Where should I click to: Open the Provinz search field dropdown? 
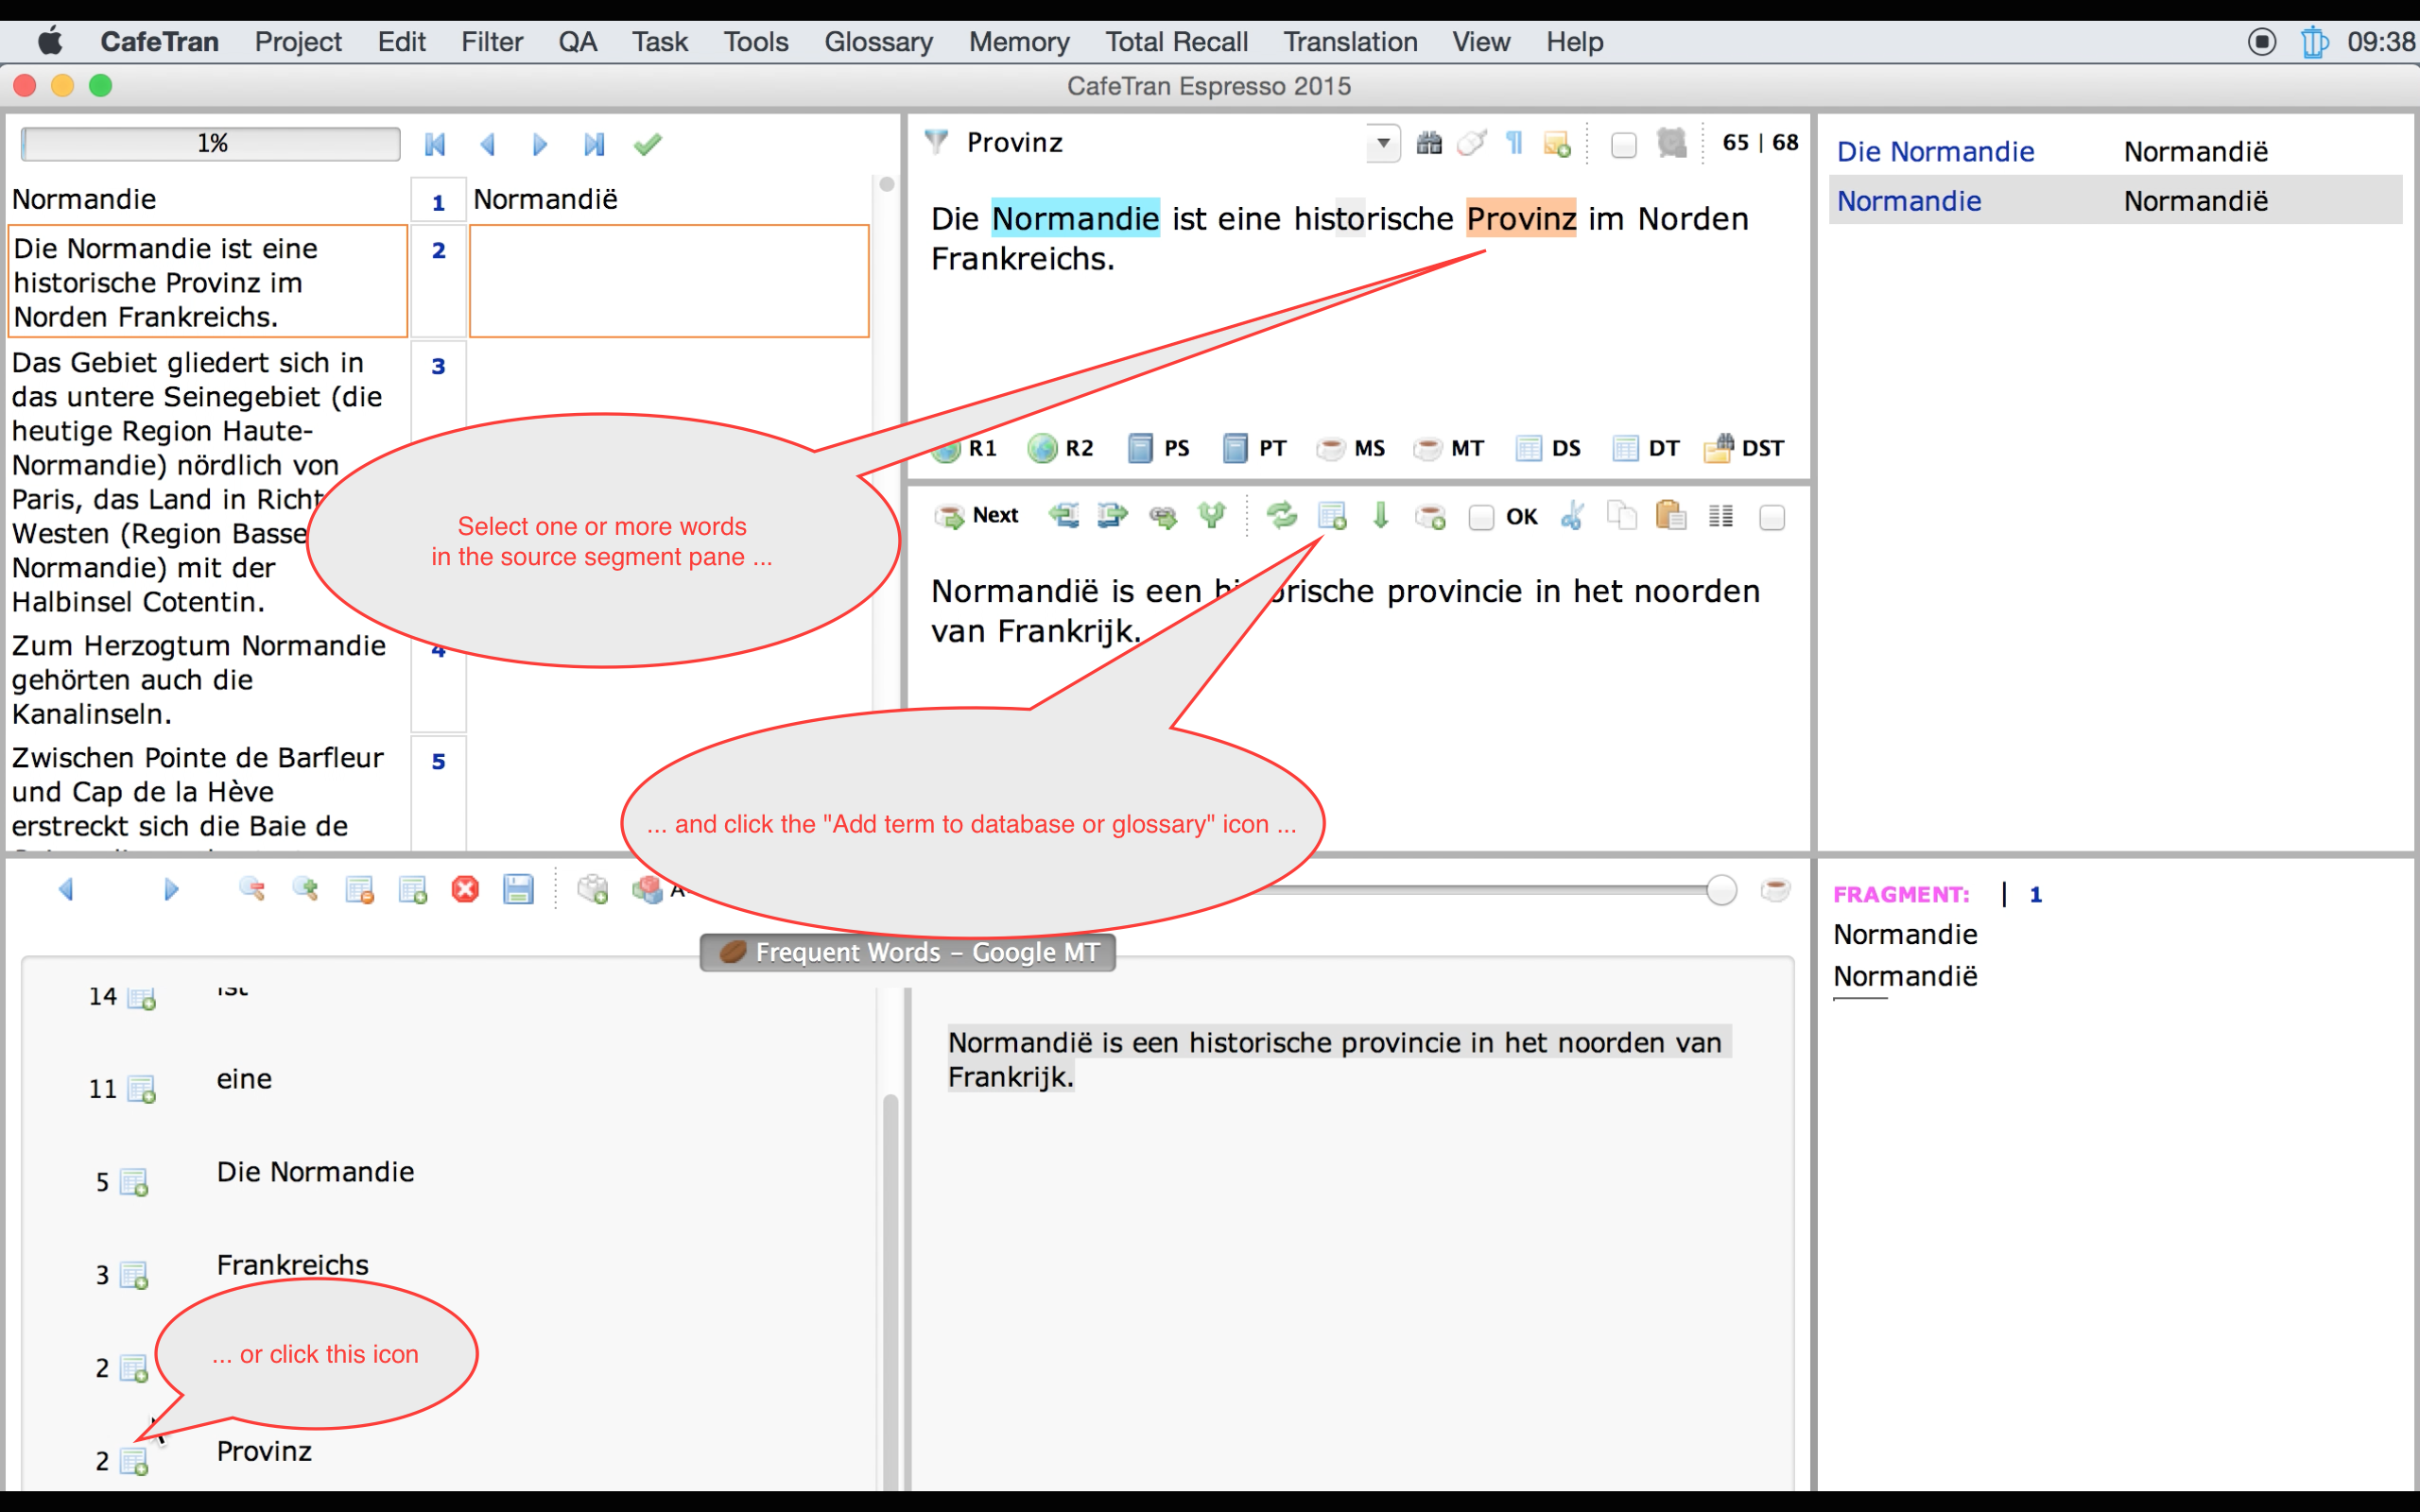coord(1383,143)
